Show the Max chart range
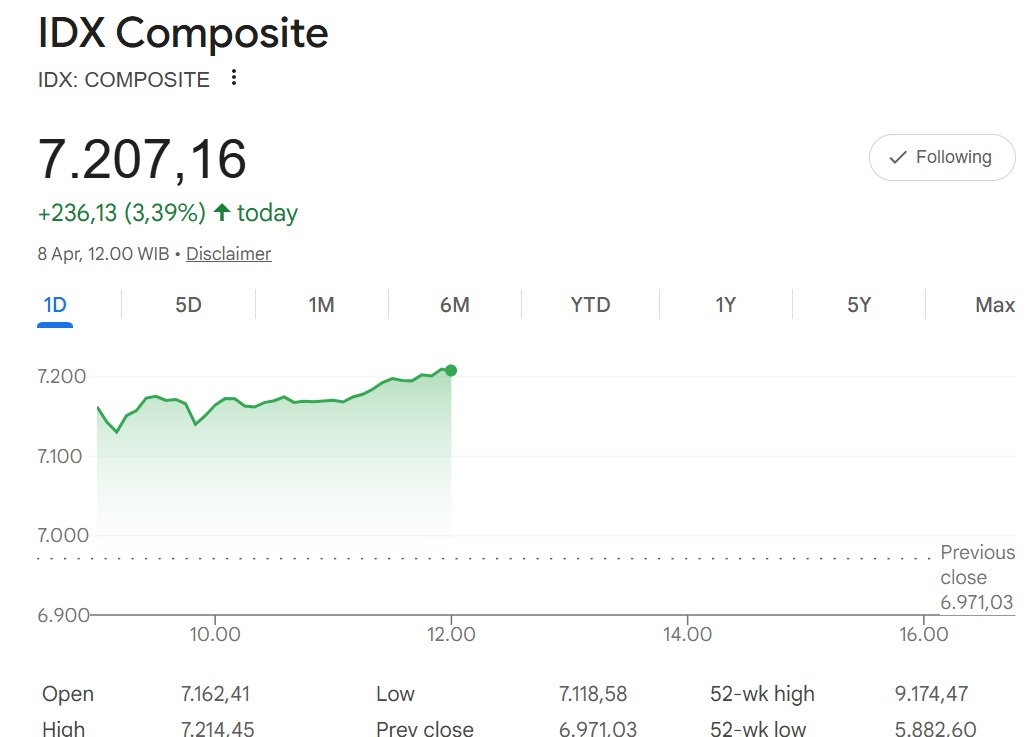 coord(994,305)
